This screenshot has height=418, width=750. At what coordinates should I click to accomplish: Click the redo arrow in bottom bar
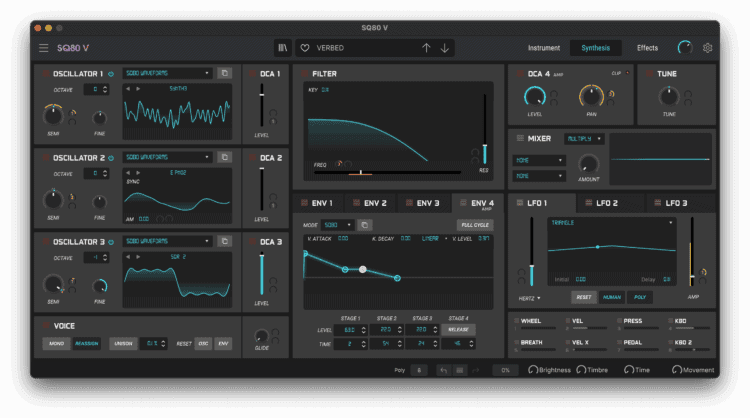coord(475,370)
